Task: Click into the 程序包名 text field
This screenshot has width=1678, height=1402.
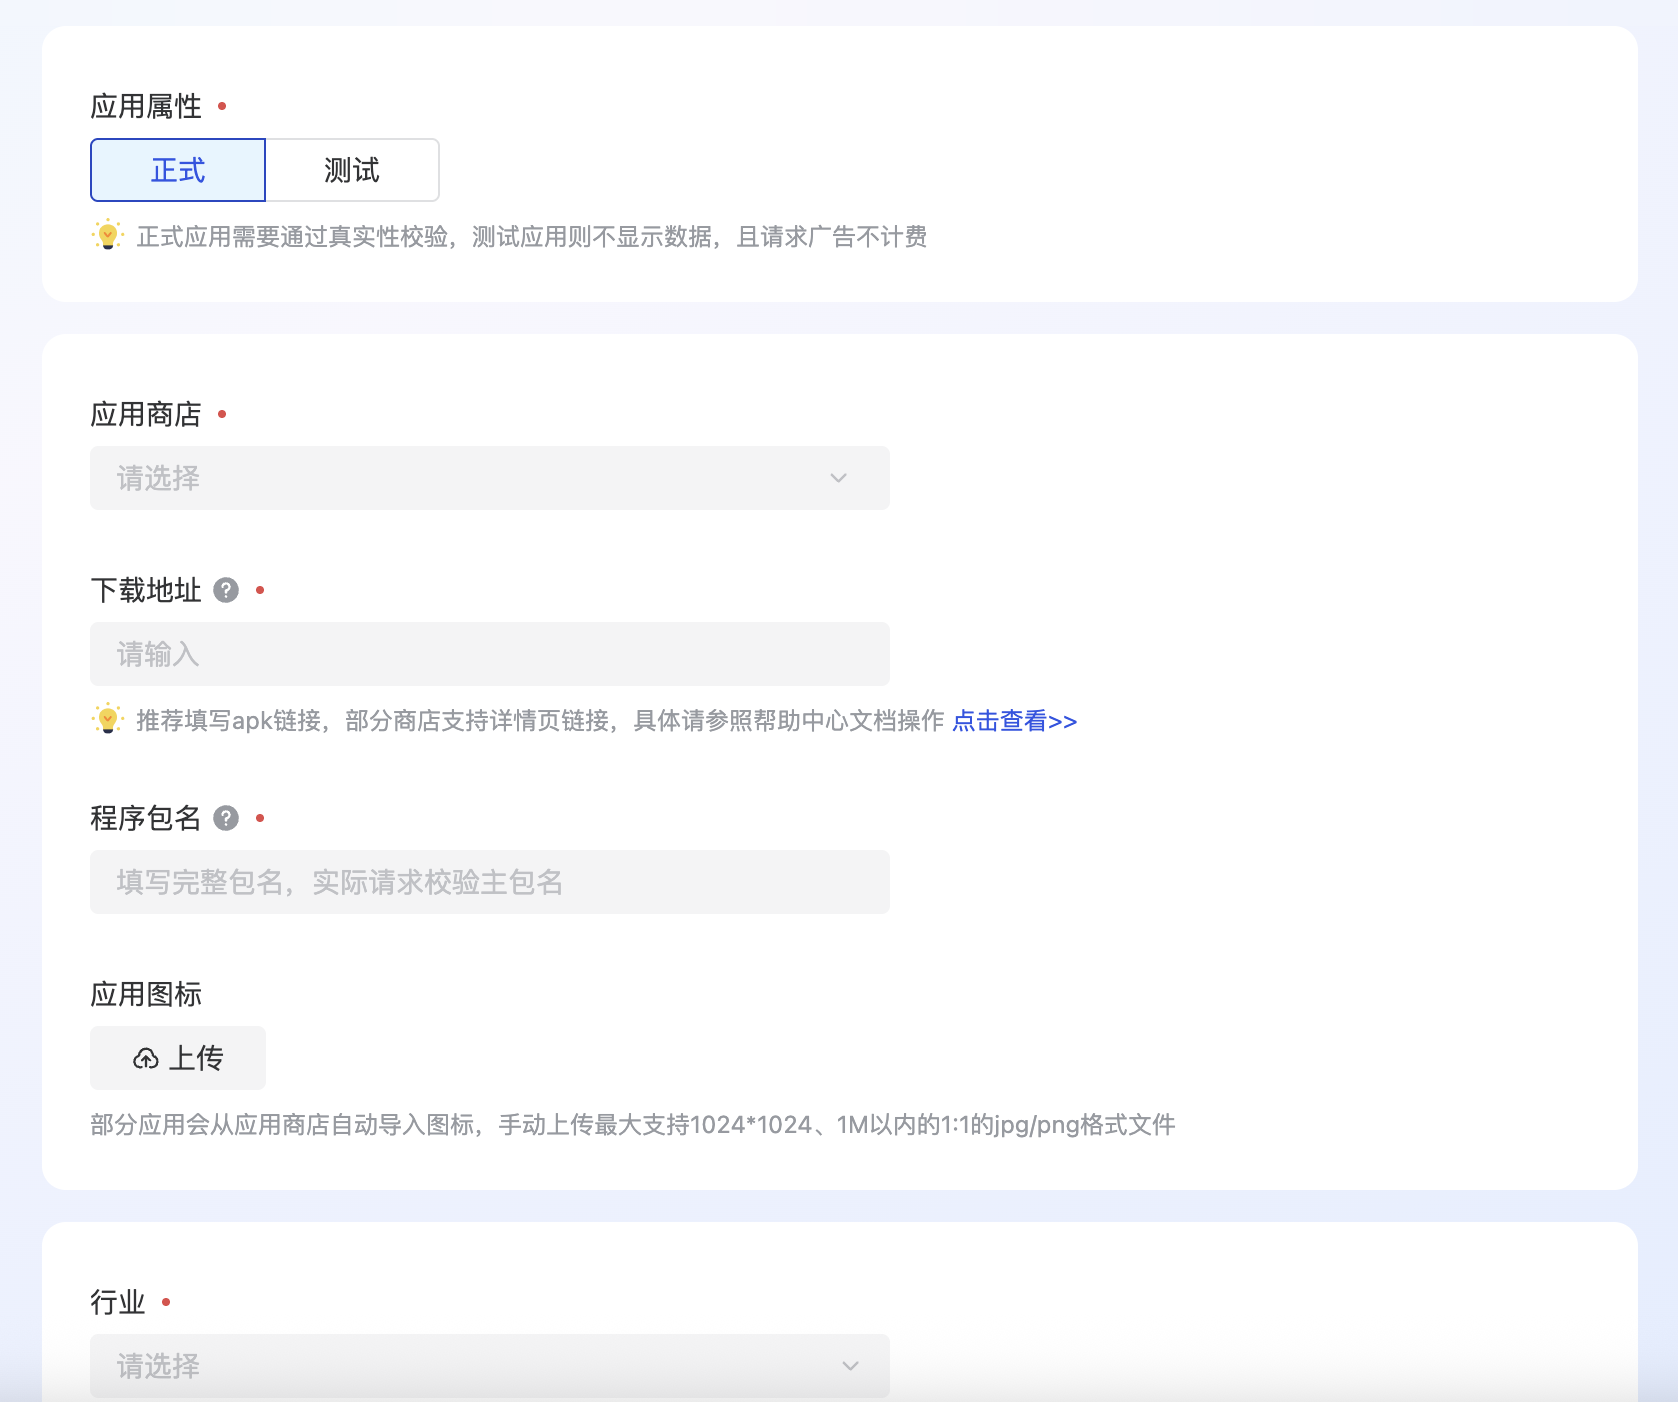Action: (x=489, y=882)
